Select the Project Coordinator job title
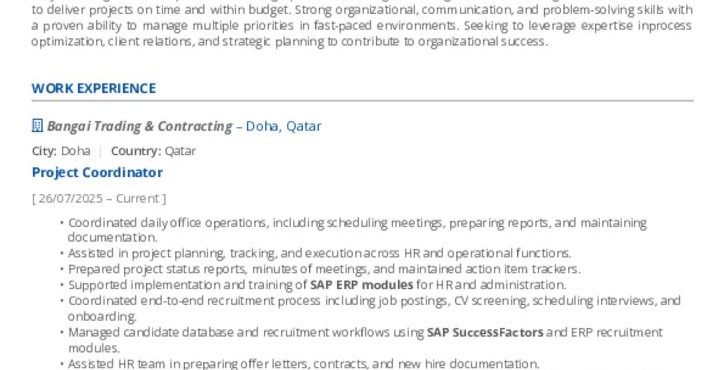Image resolution: width=724 pixels, height=370 pixels. [x=97, y=172]
